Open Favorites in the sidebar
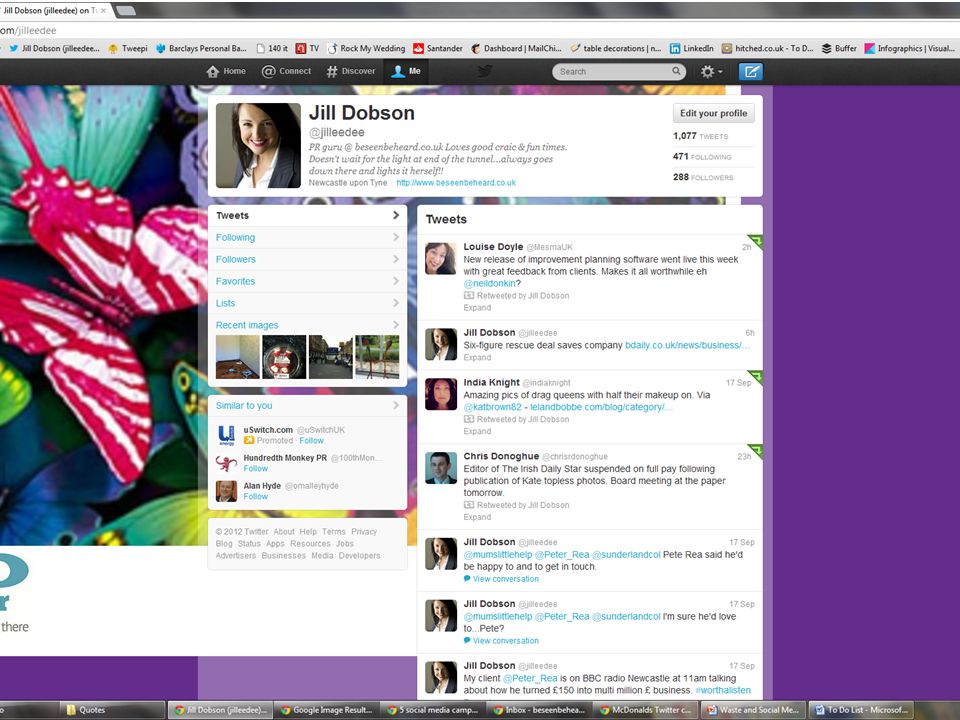This screenshot has height=720, width=960. [307, 282]
